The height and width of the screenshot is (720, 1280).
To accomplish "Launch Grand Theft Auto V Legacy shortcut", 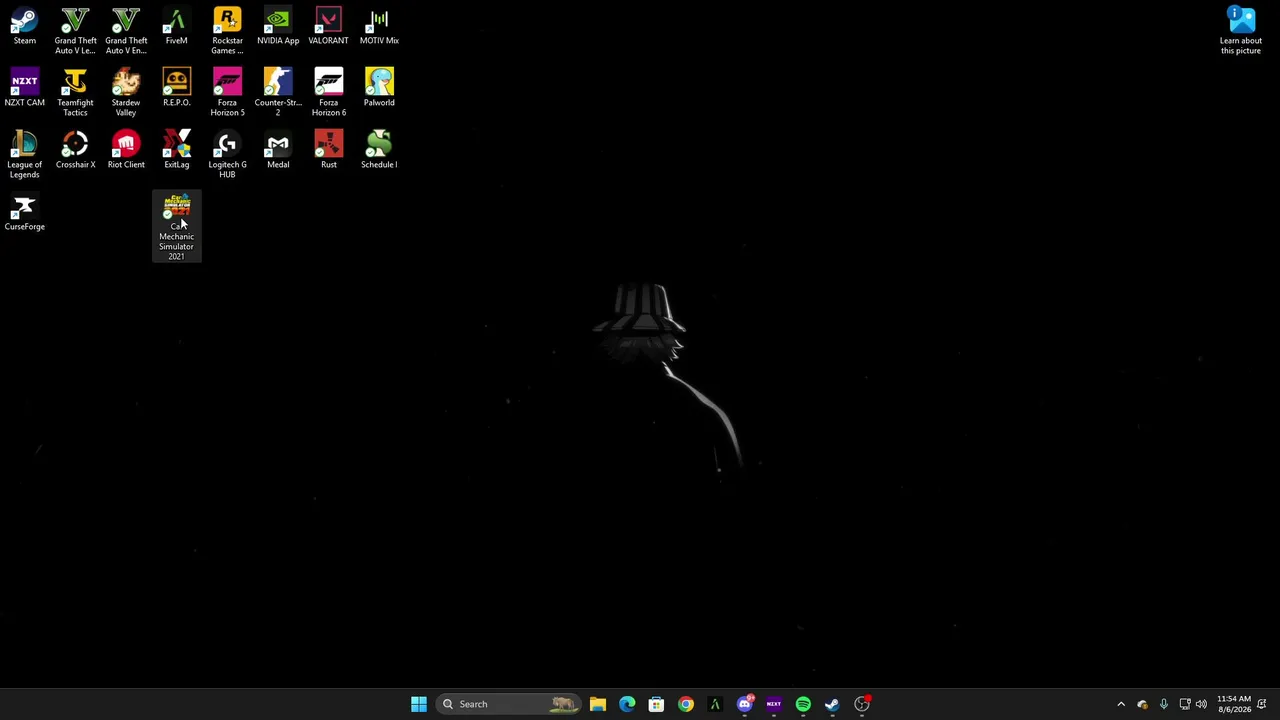I will click(x=75, y=31).
